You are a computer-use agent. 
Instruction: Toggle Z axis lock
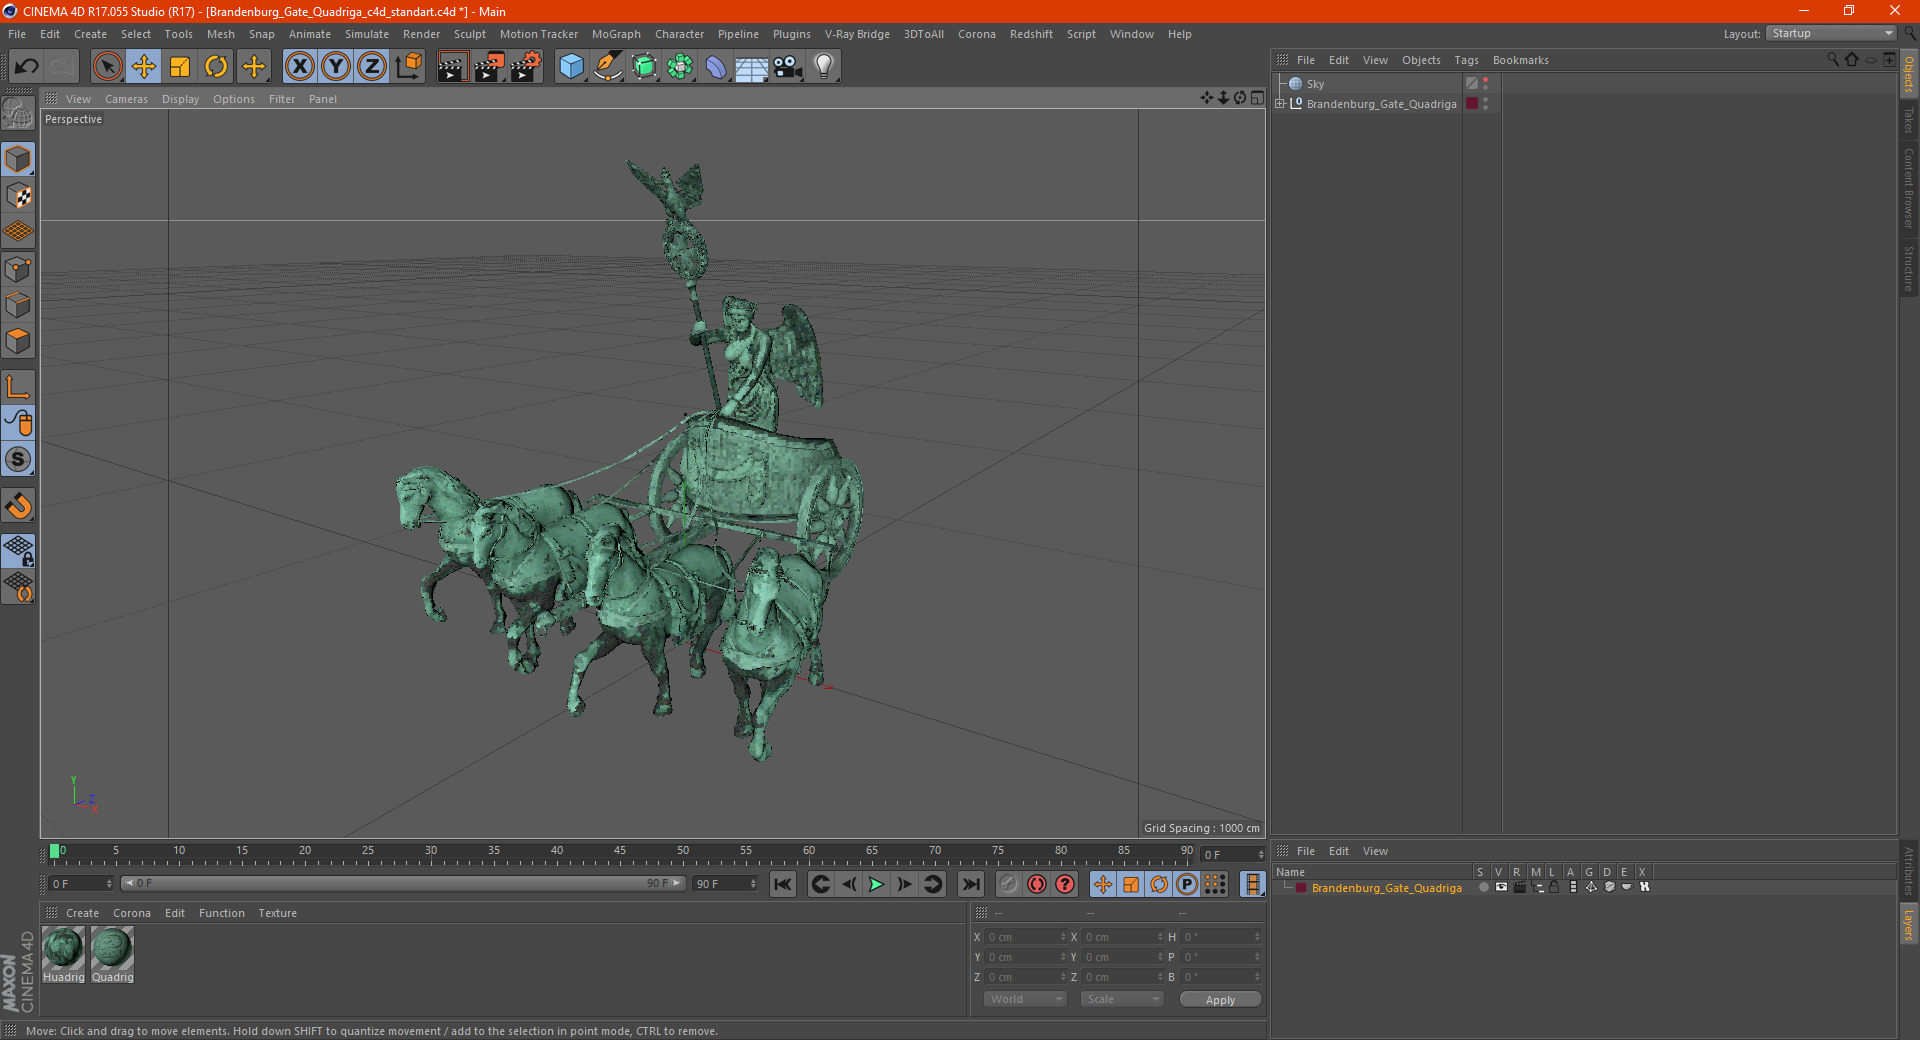[x=372, y=67]
